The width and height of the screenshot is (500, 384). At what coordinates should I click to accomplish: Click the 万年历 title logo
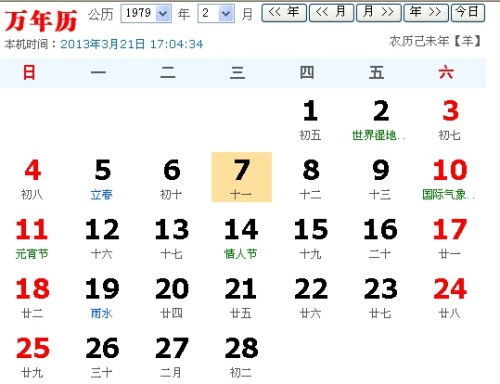[x=41, y=21]
